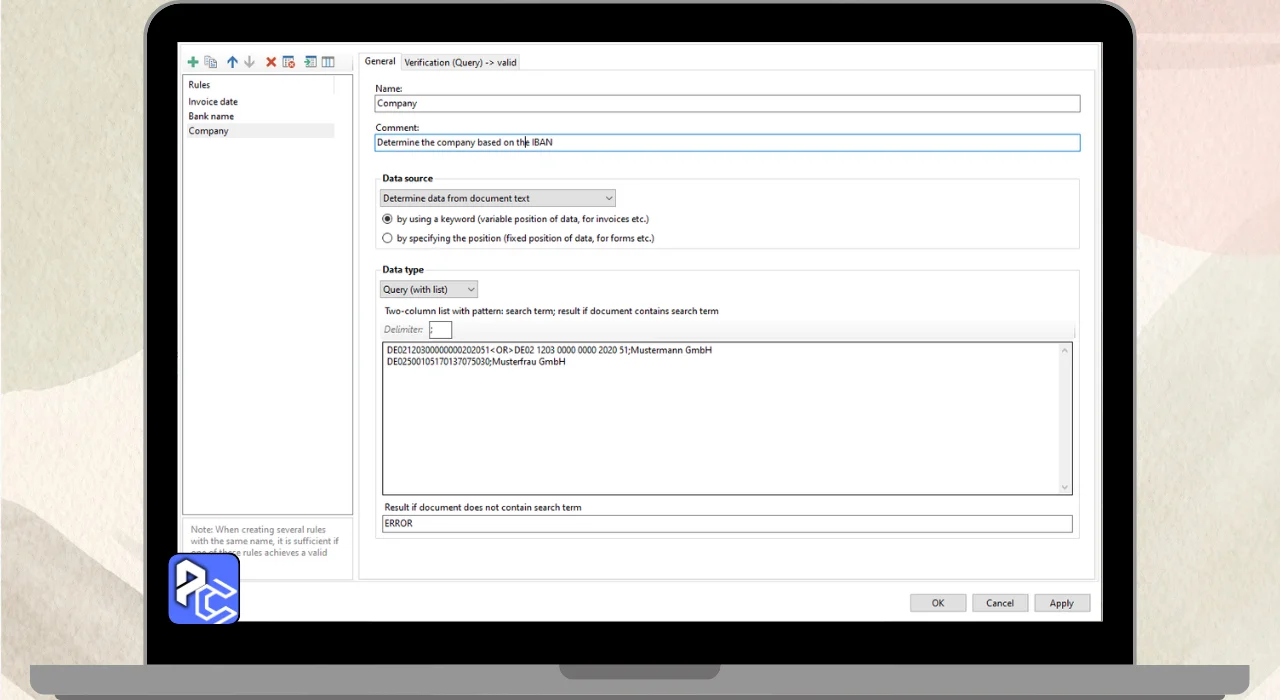Click the Cancel button
1280x700 pixels.
click(1000, 603)
